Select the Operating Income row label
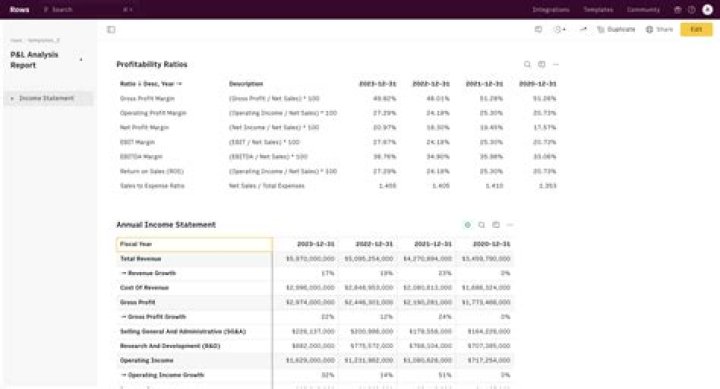The width and height of the screenshot is (720, 389). (146, 361)
